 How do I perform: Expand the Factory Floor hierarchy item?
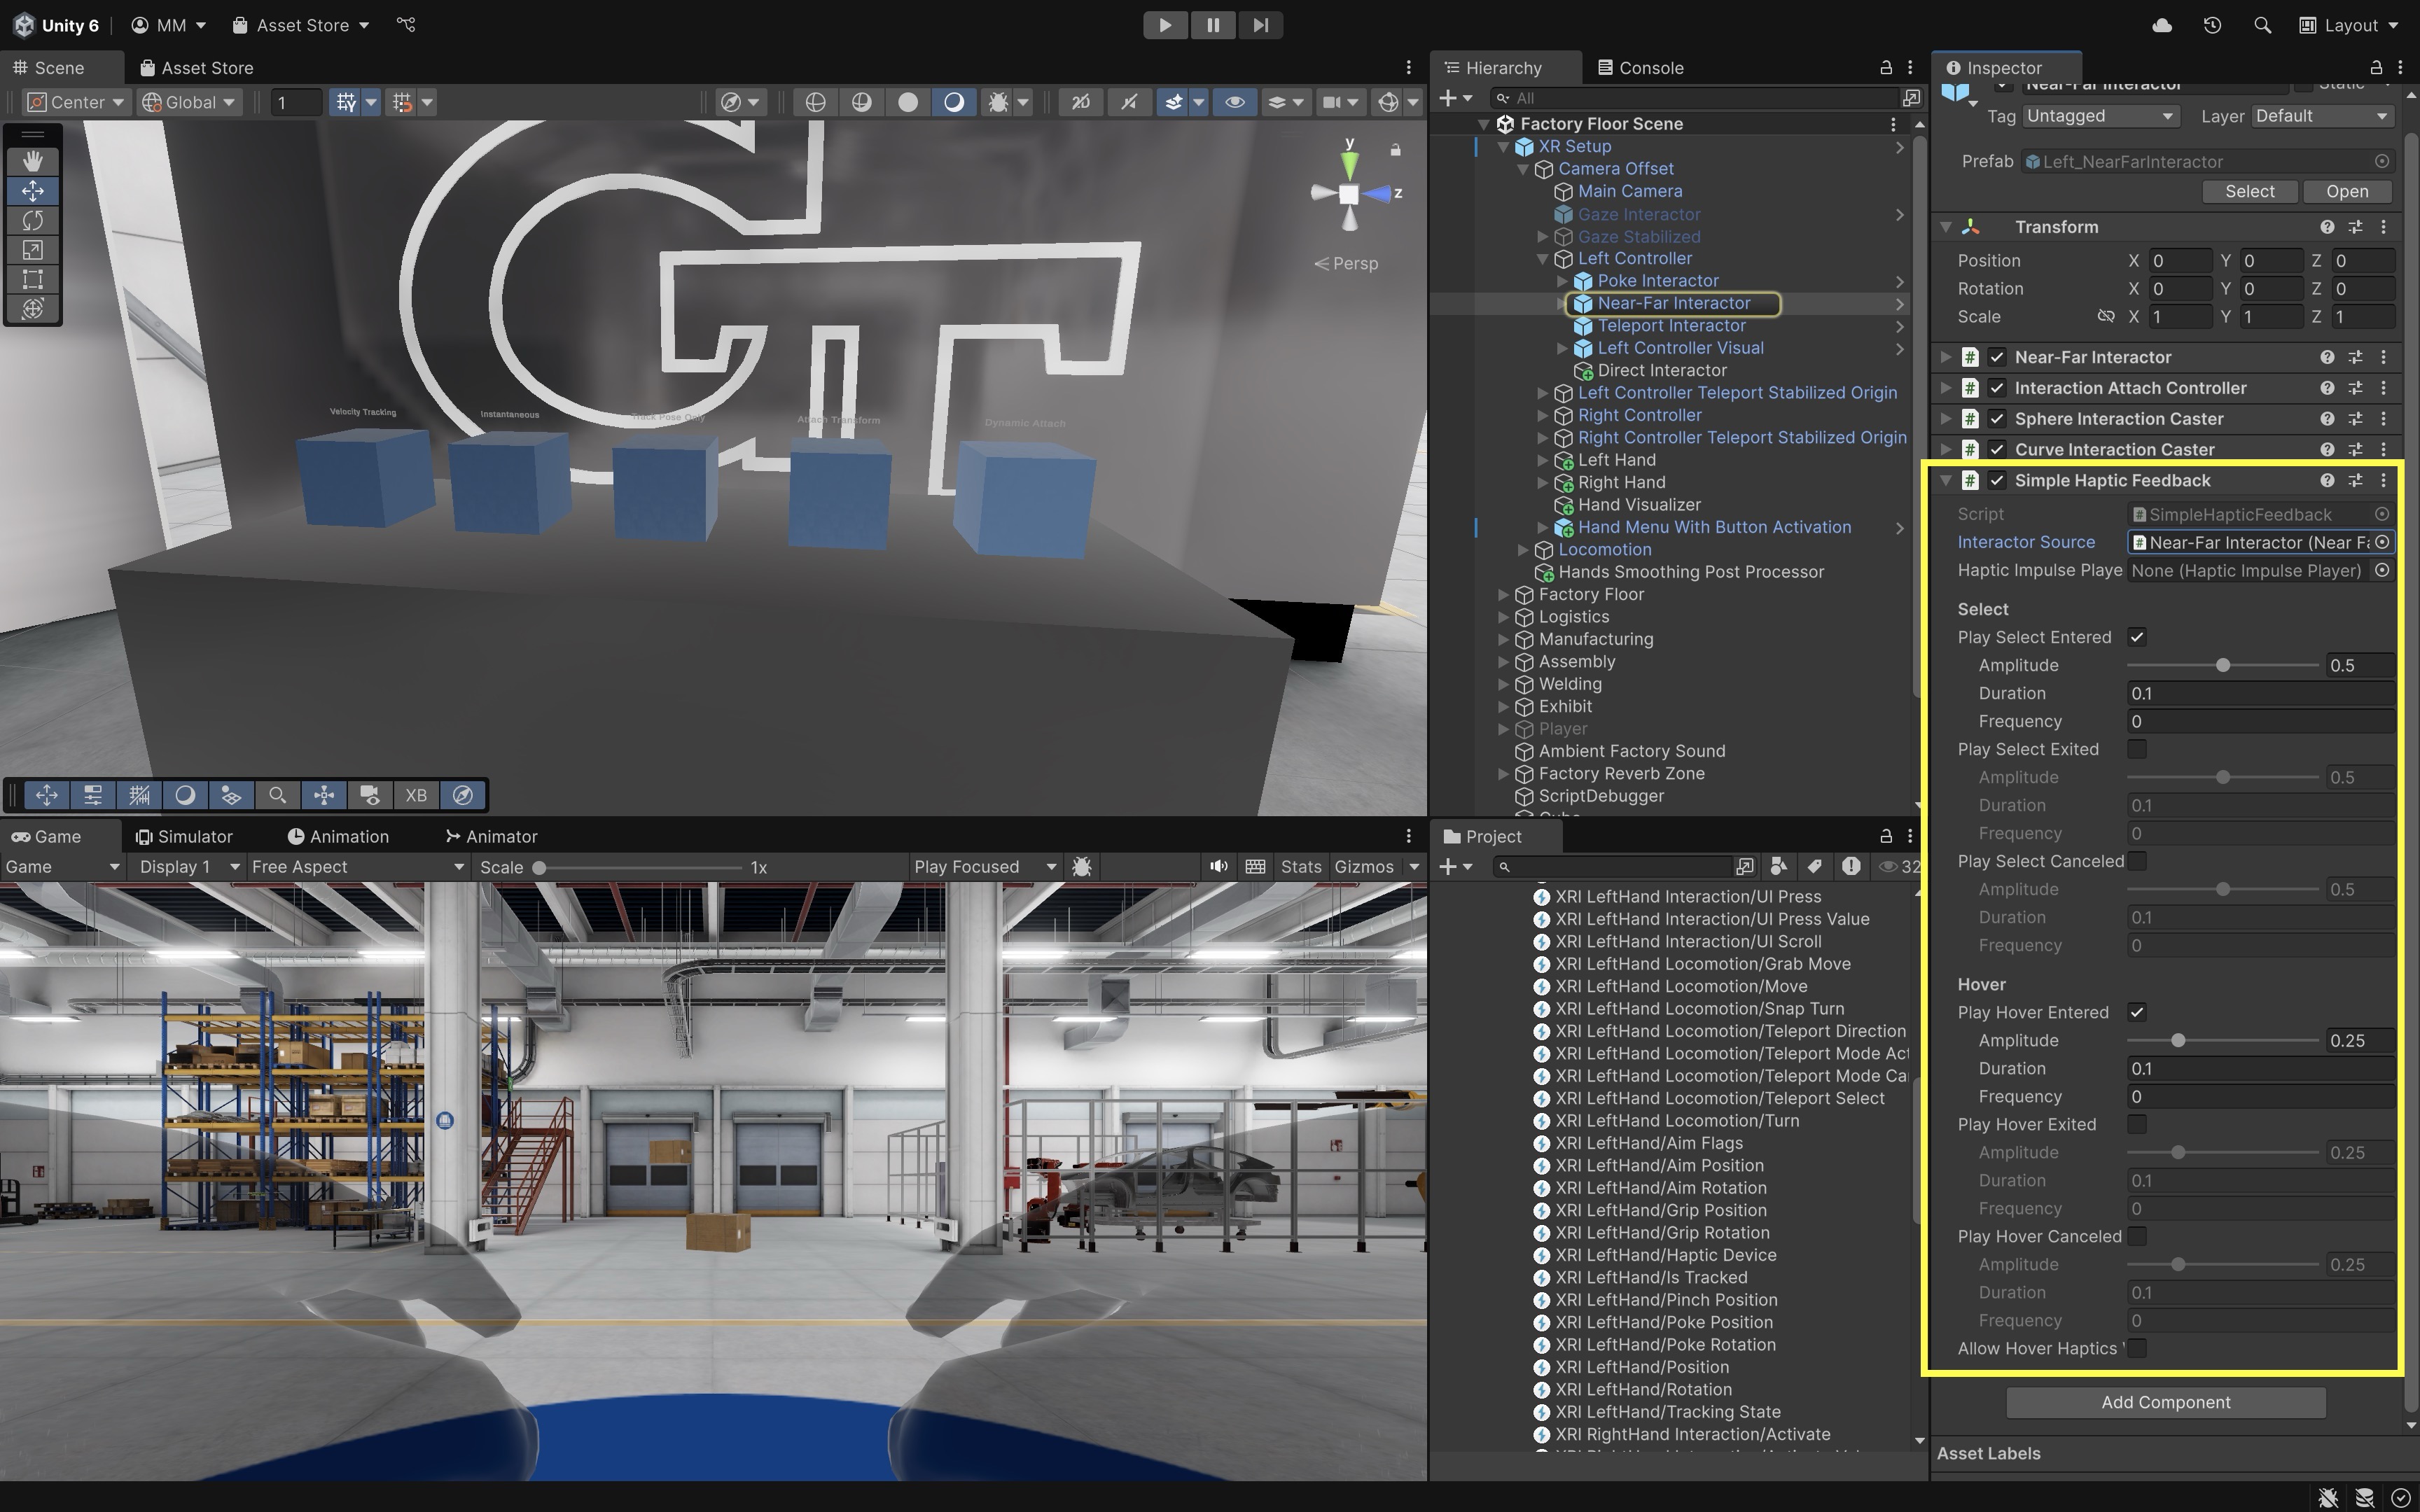tap(1503, 594)
